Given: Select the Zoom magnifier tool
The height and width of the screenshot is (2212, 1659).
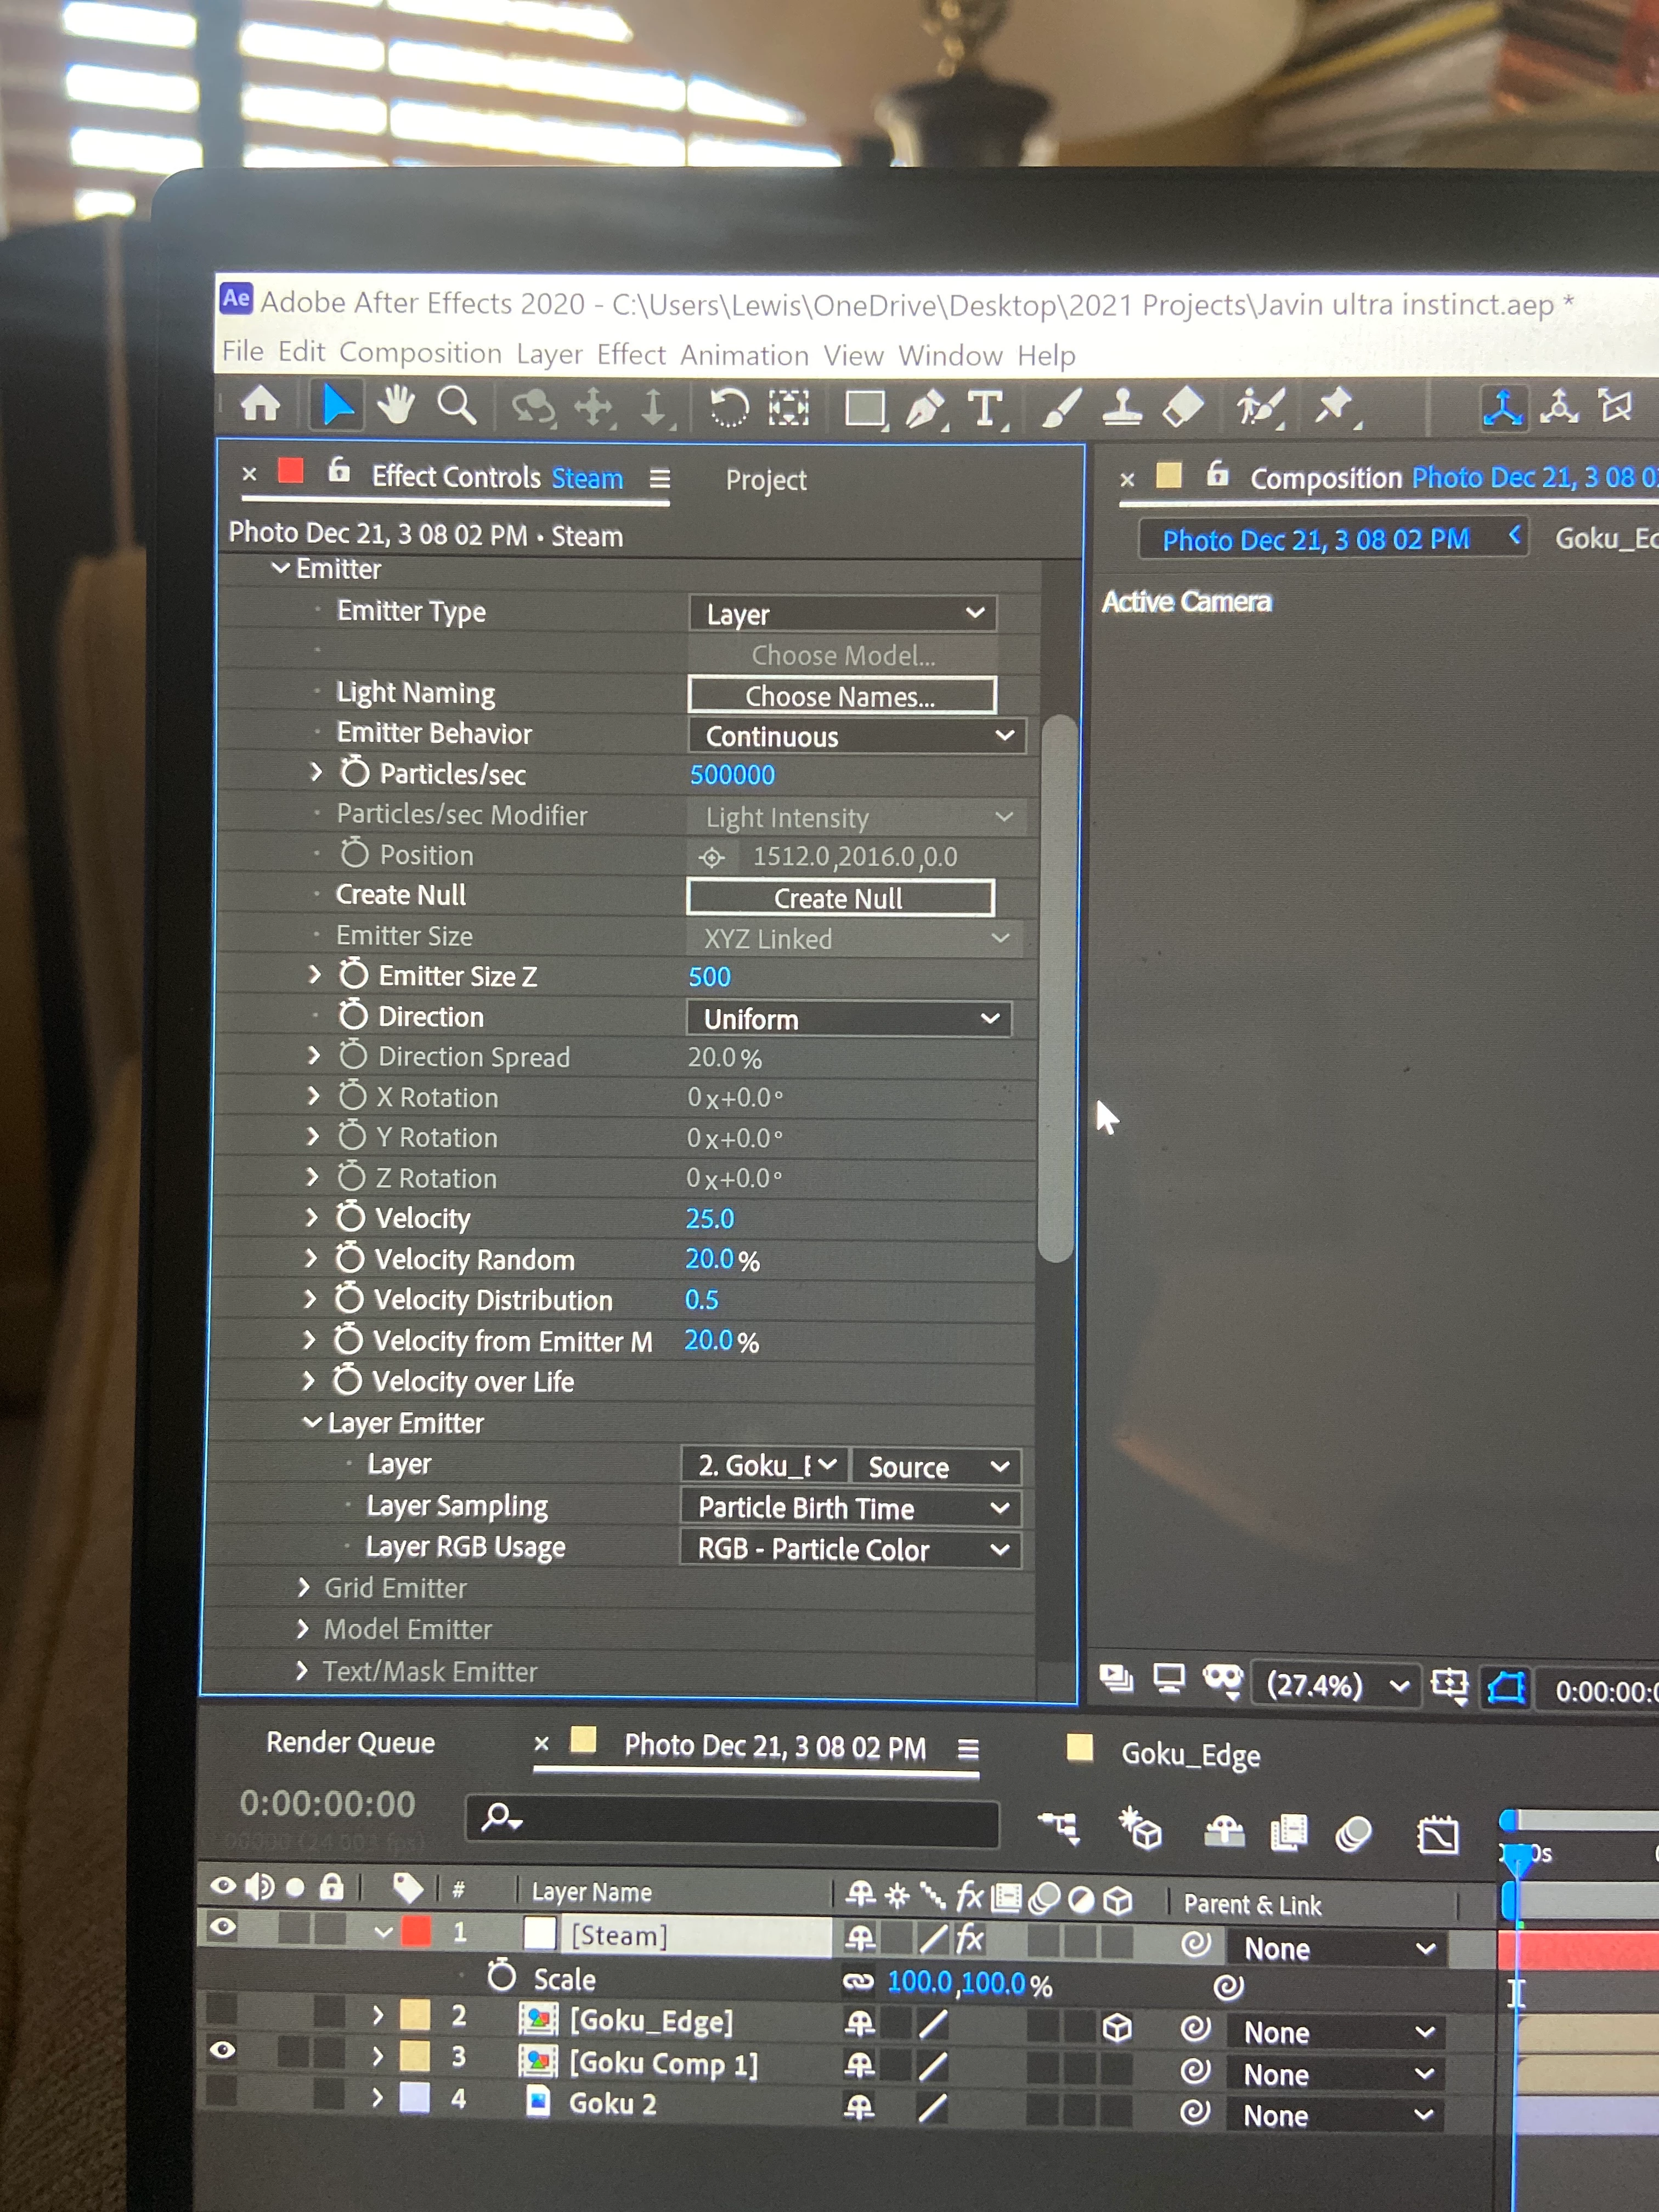Looking at the screenshot, I should pos(456,406).
